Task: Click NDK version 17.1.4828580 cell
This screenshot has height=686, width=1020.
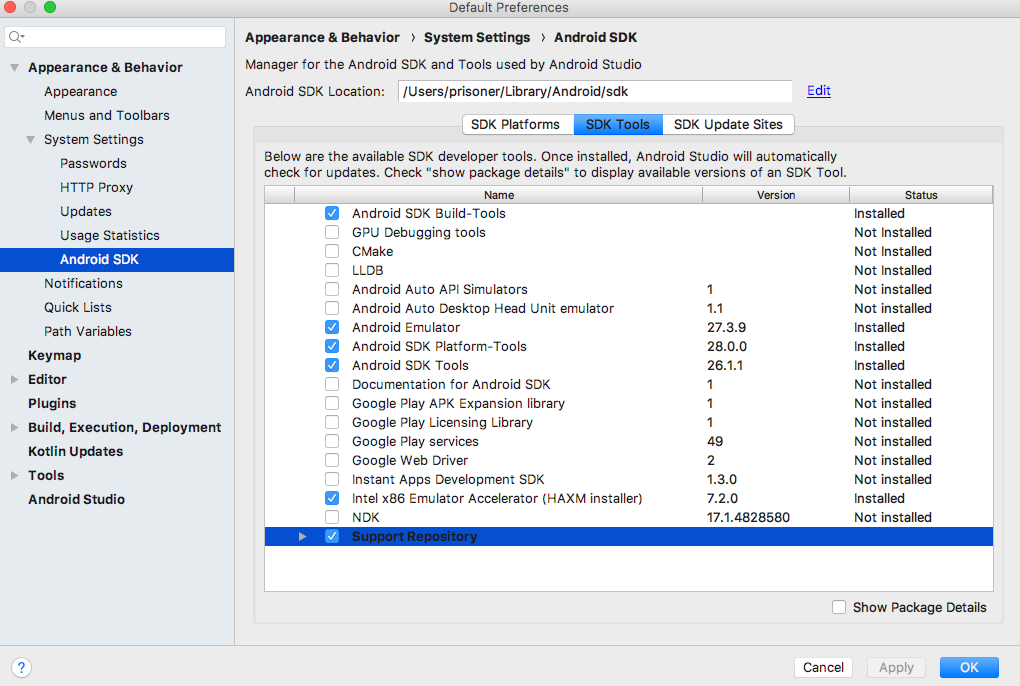Action: 748,518
